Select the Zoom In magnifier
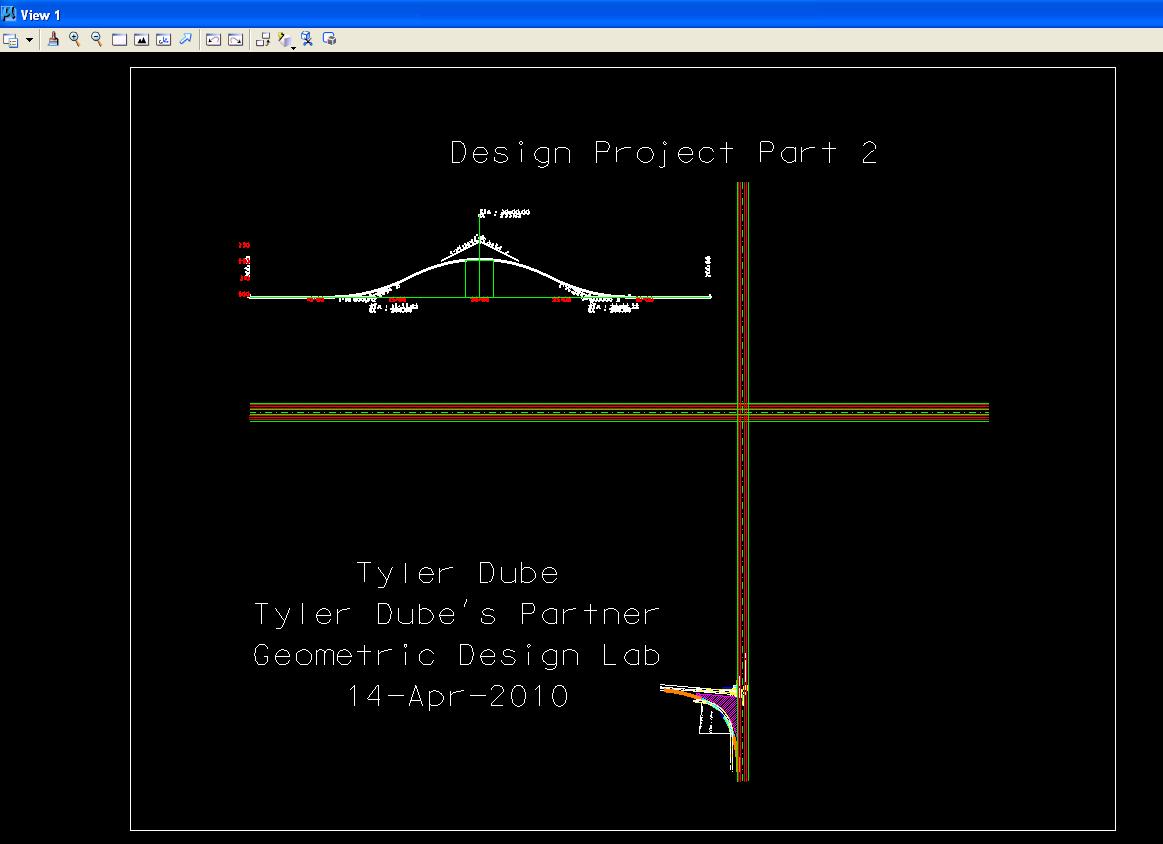 pyautogui.click(x=74, y=40)
